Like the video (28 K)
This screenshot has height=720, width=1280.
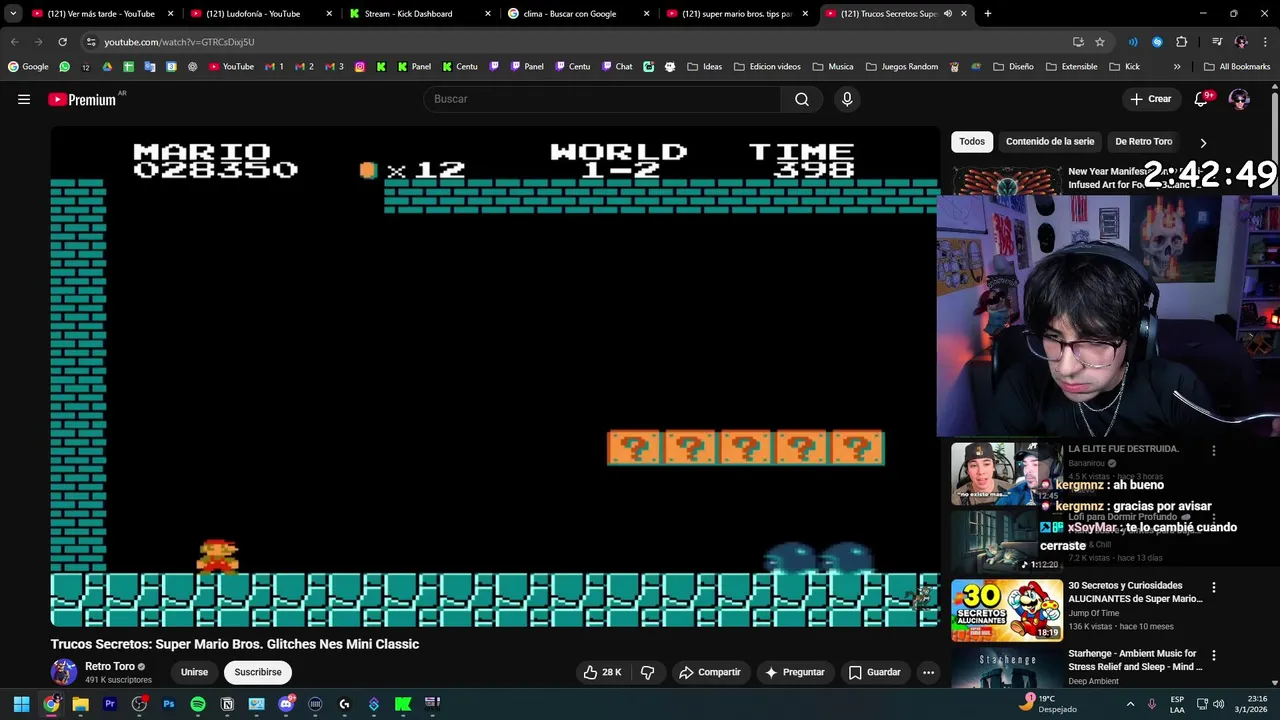point(602,672)
